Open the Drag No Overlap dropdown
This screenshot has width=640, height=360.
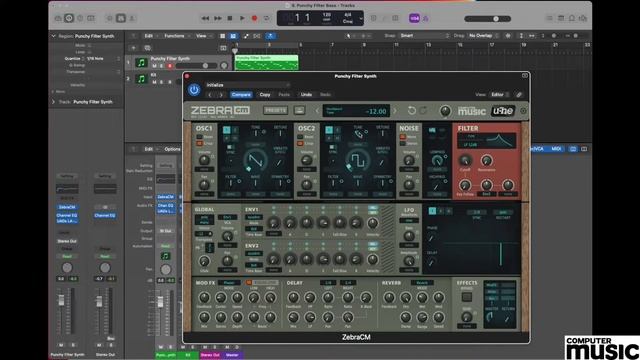(x=484, y=36)
